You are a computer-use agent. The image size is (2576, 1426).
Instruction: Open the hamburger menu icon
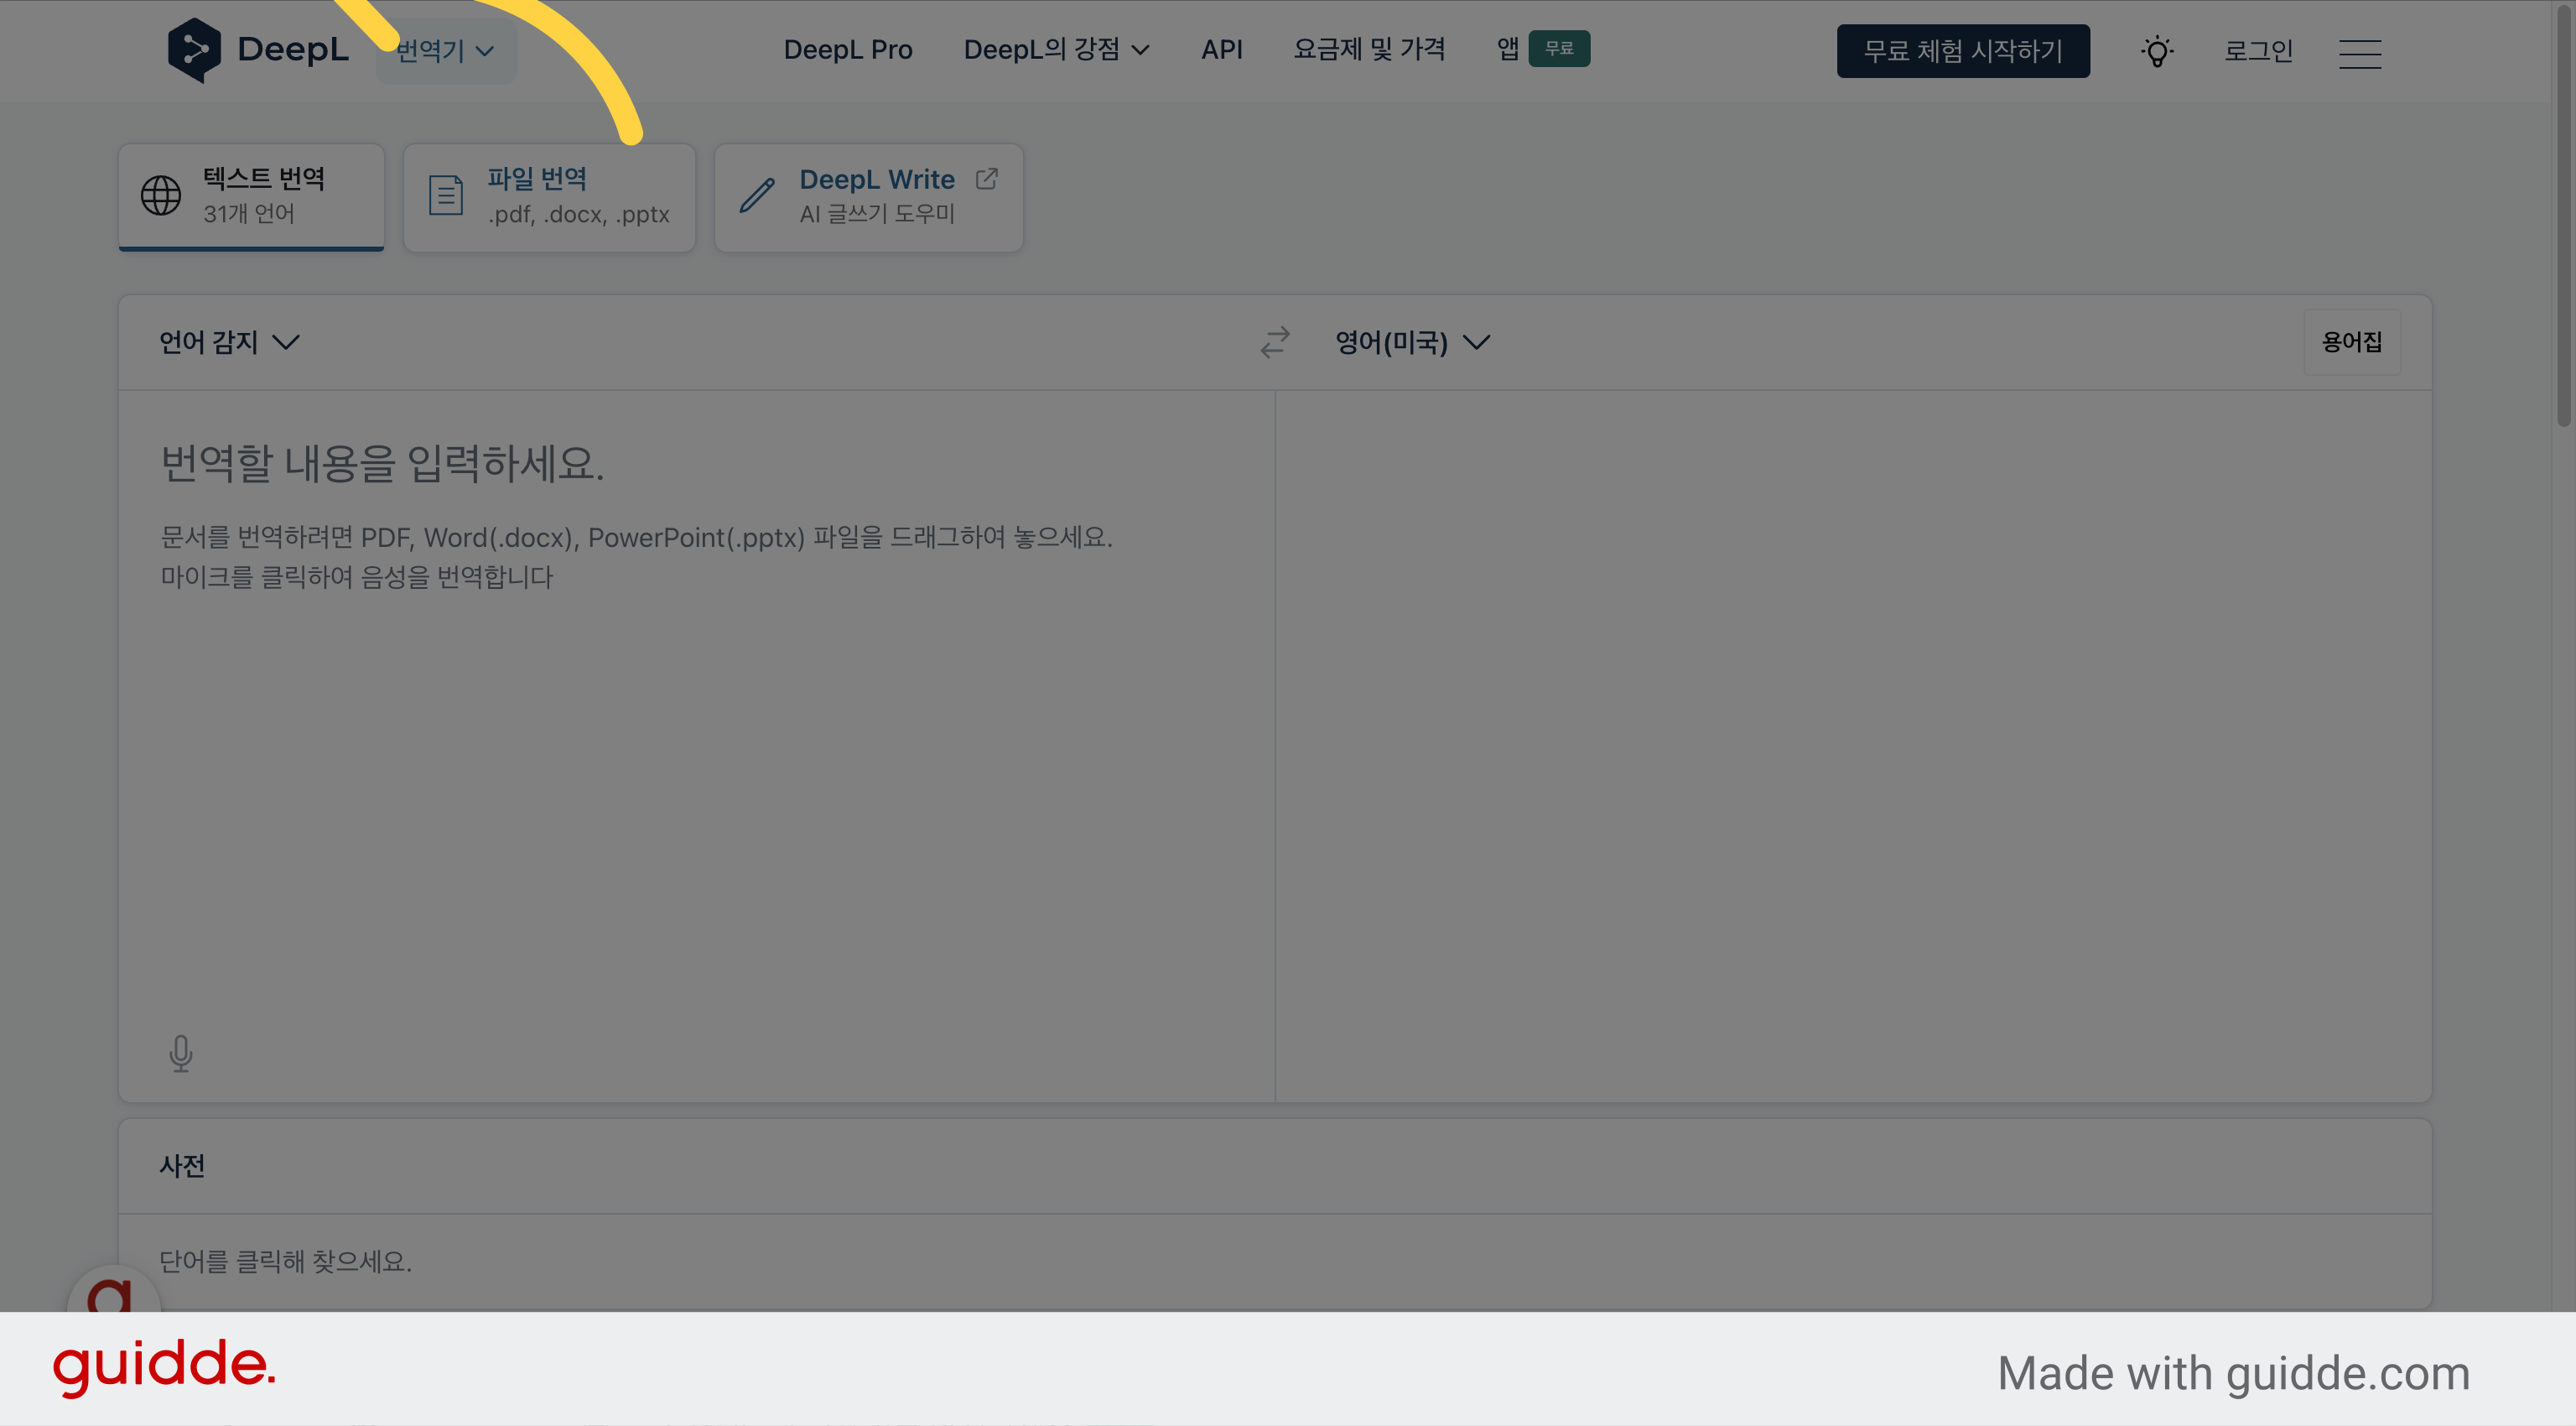coord(2359,54)
